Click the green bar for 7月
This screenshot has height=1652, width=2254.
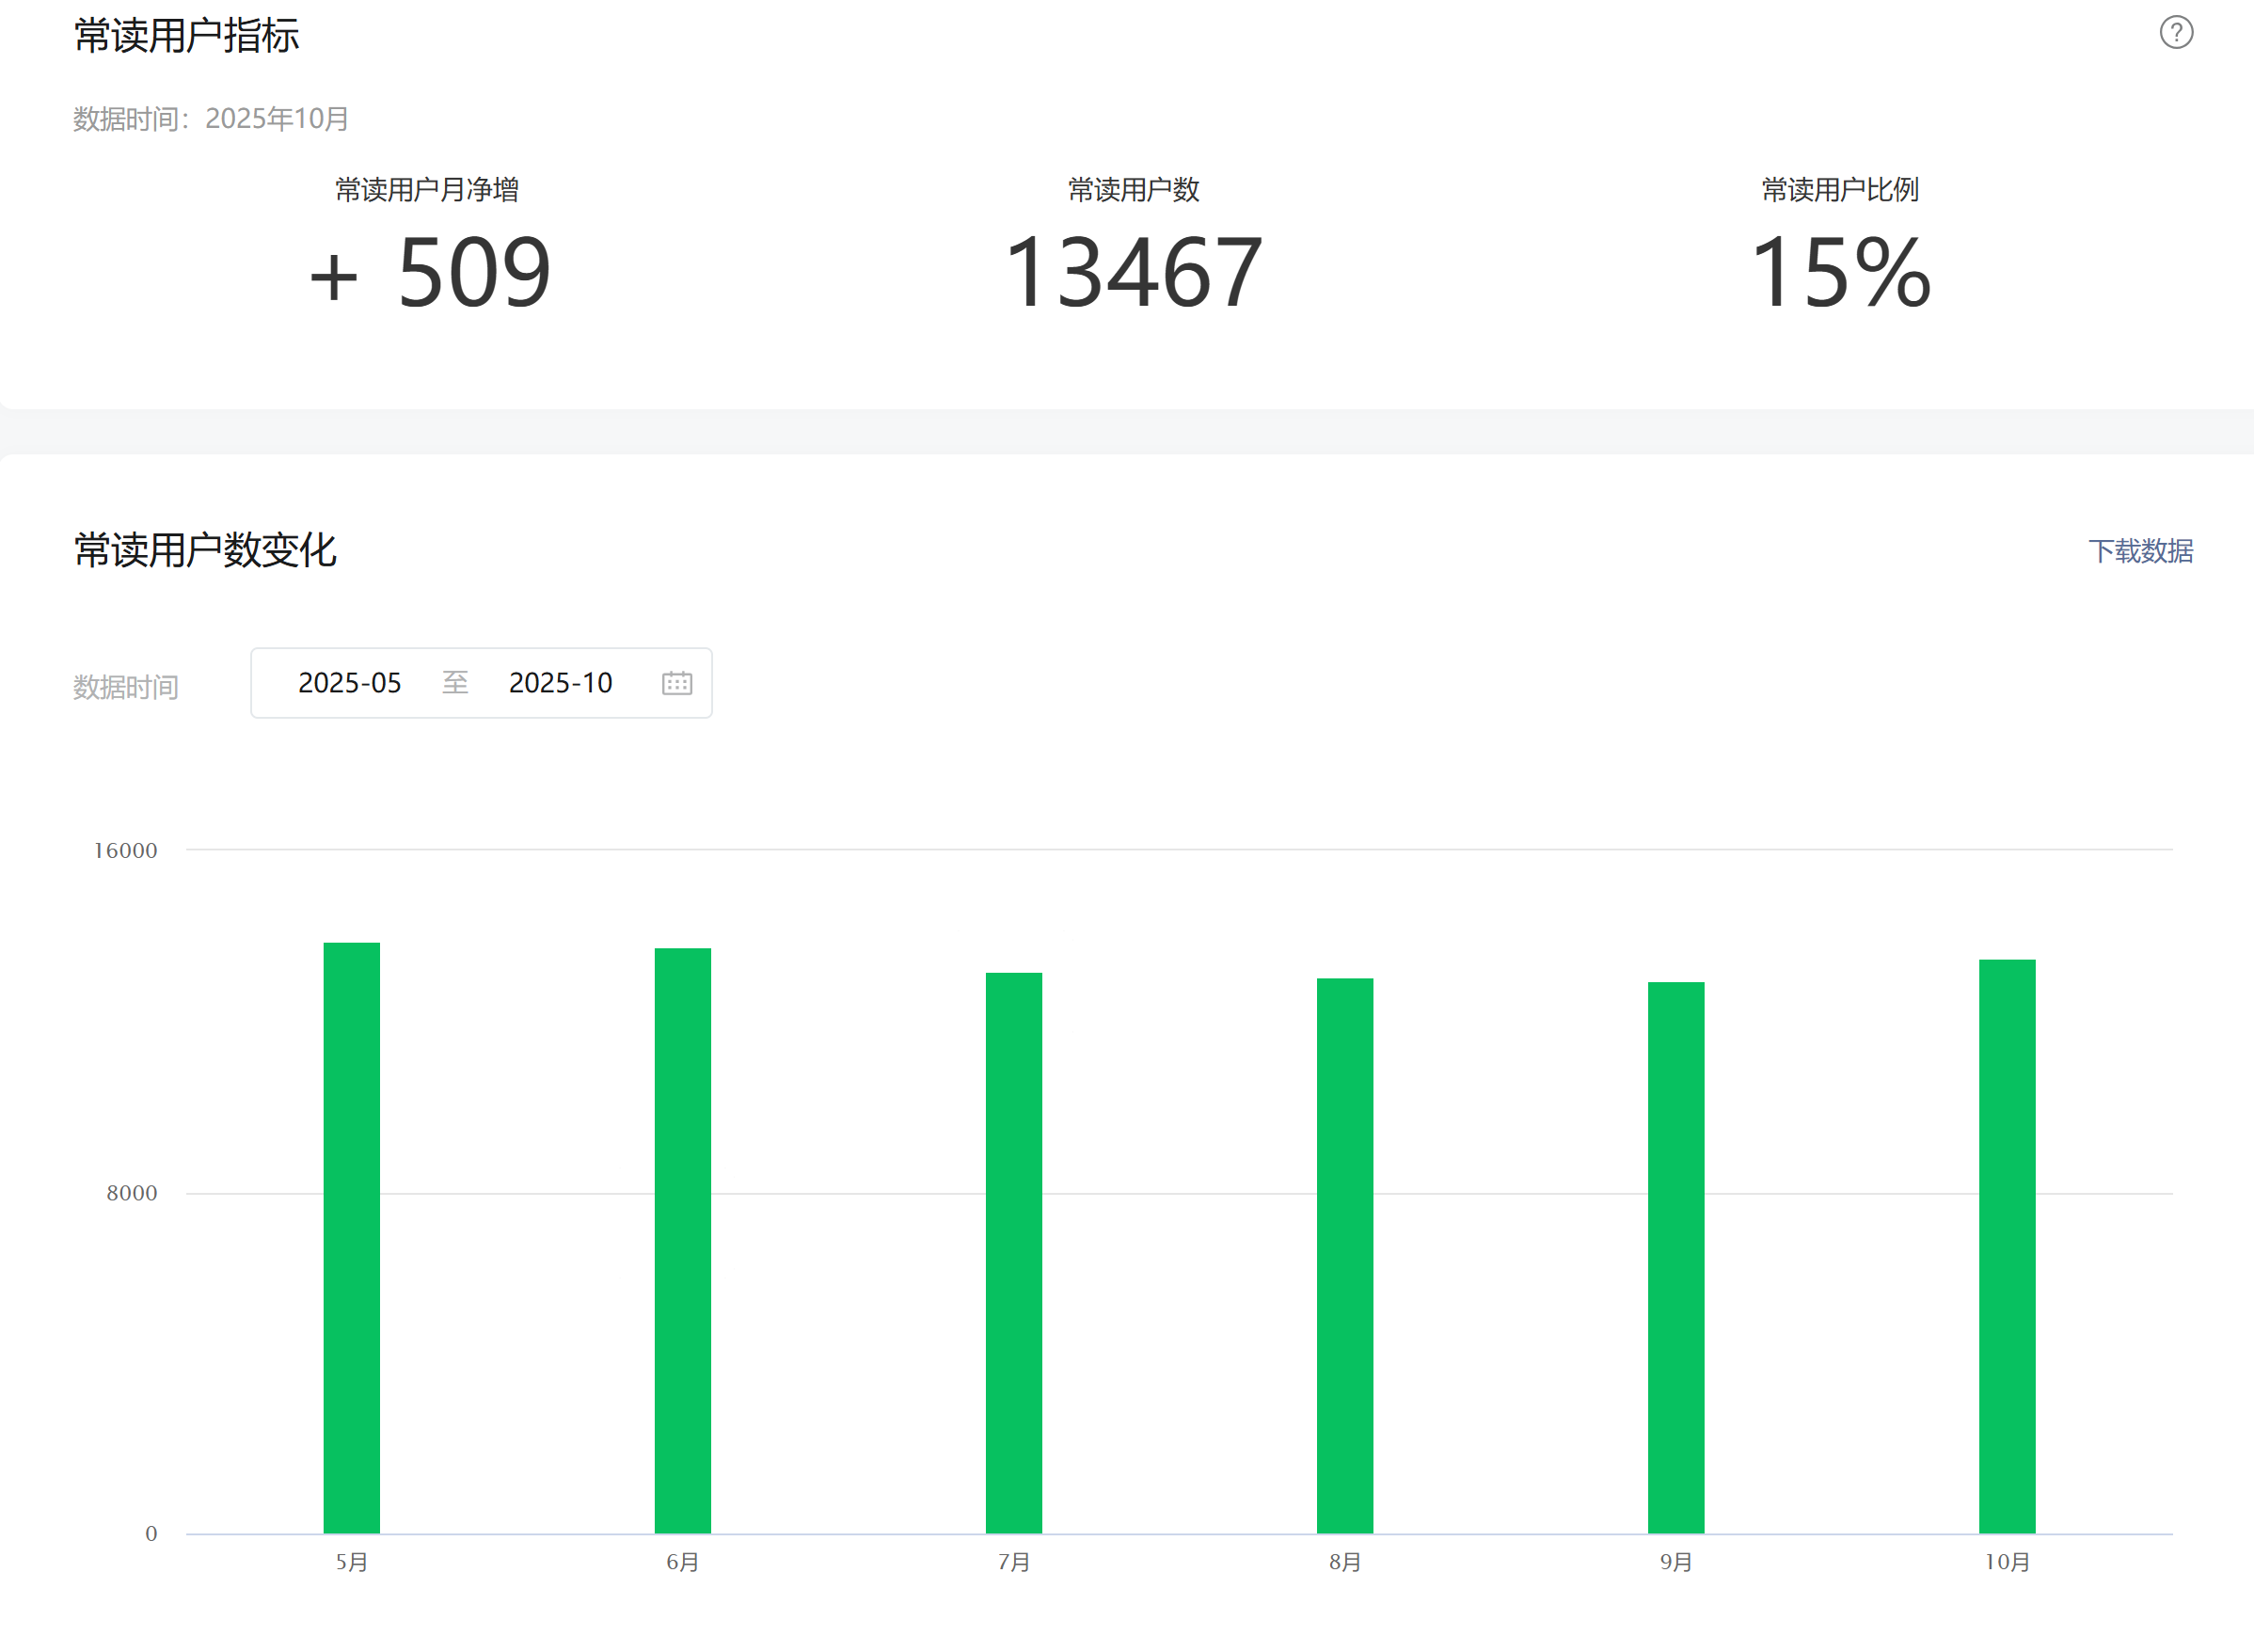[1013, 1252]
